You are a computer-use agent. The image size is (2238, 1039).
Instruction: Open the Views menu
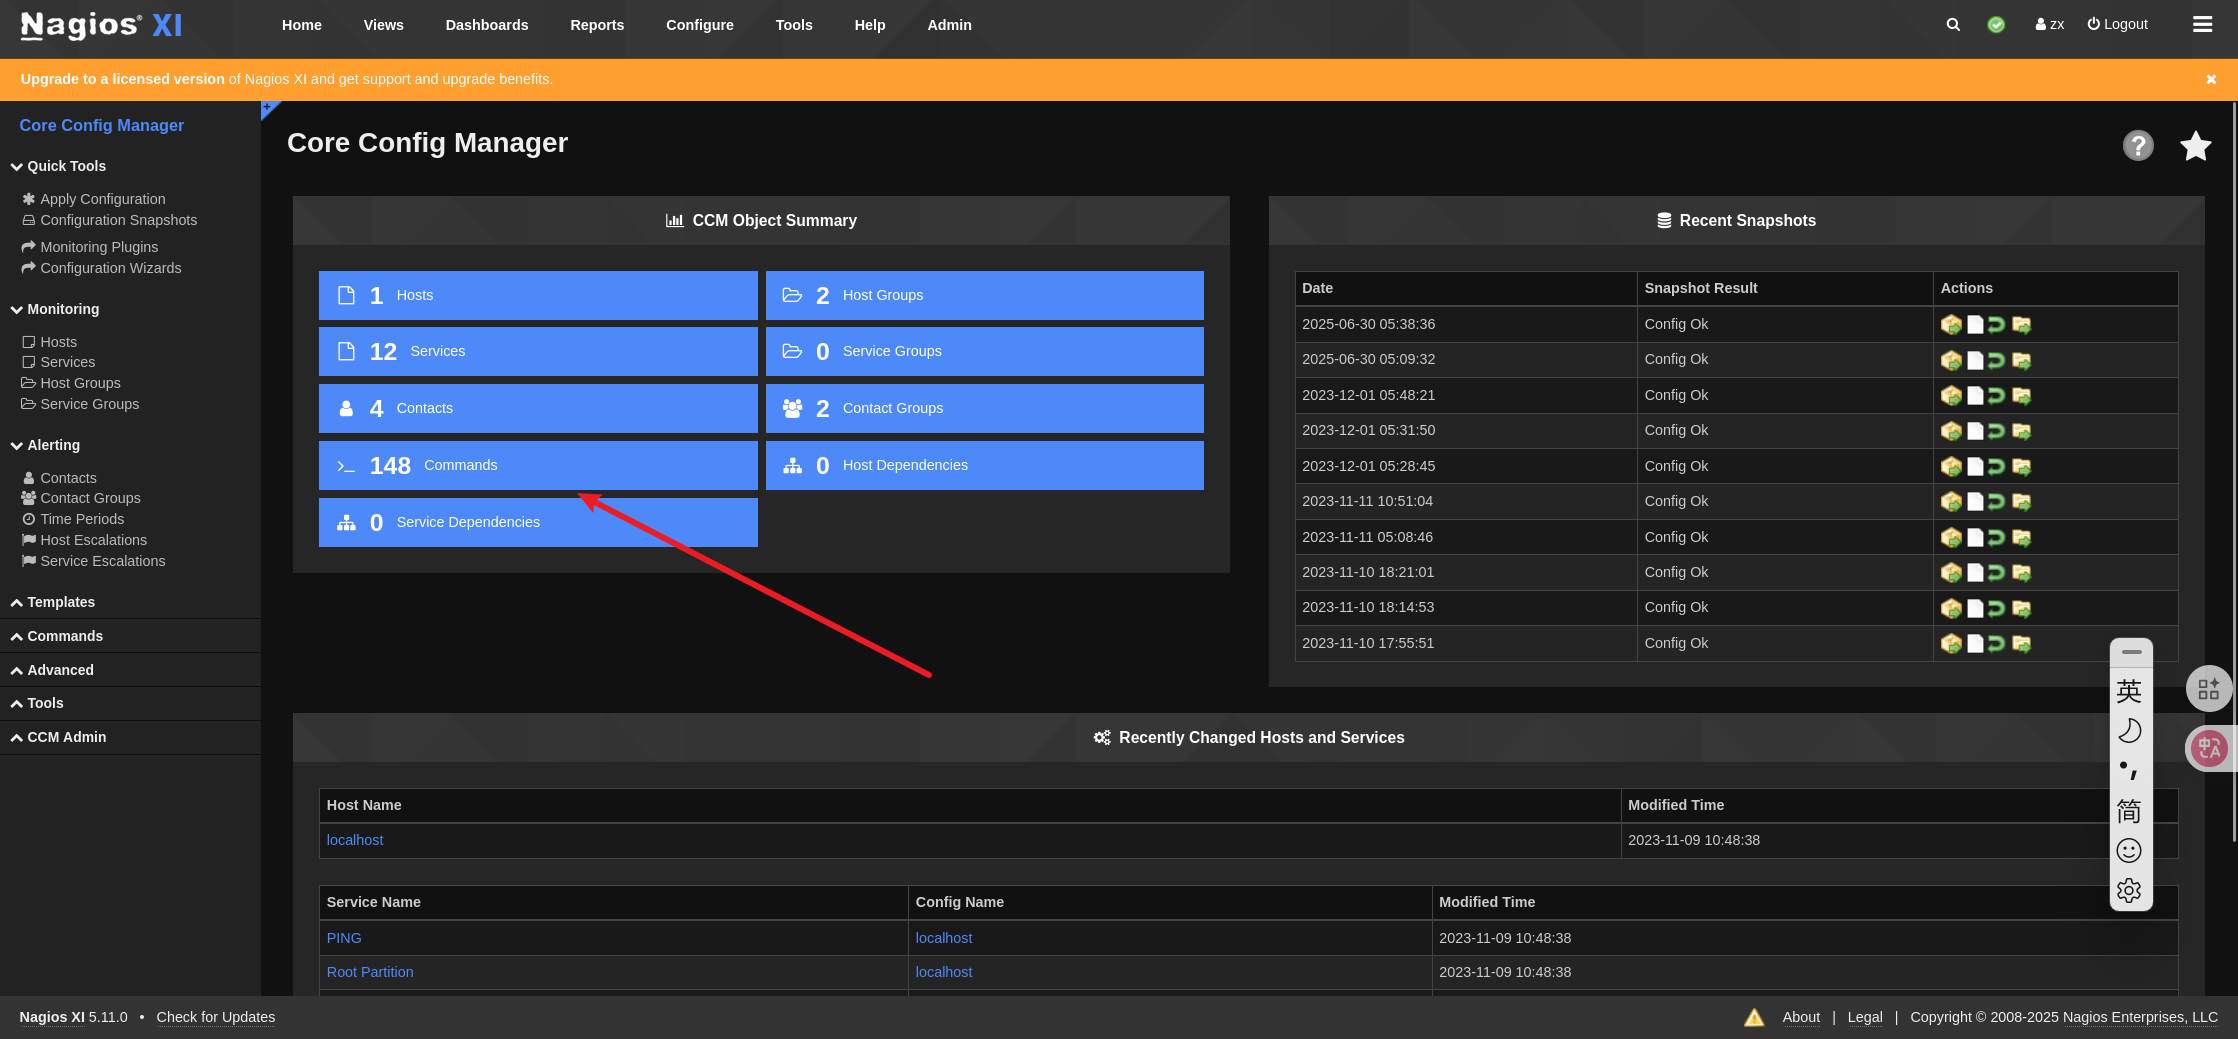tap(384, 25)
